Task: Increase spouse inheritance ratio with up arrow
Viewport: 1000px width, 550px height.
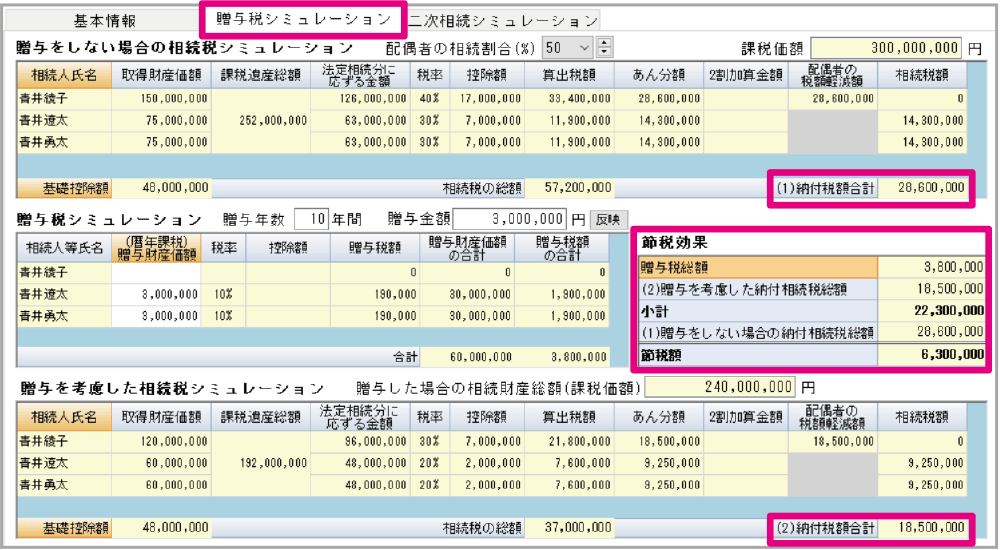Action: click(603, 43)
